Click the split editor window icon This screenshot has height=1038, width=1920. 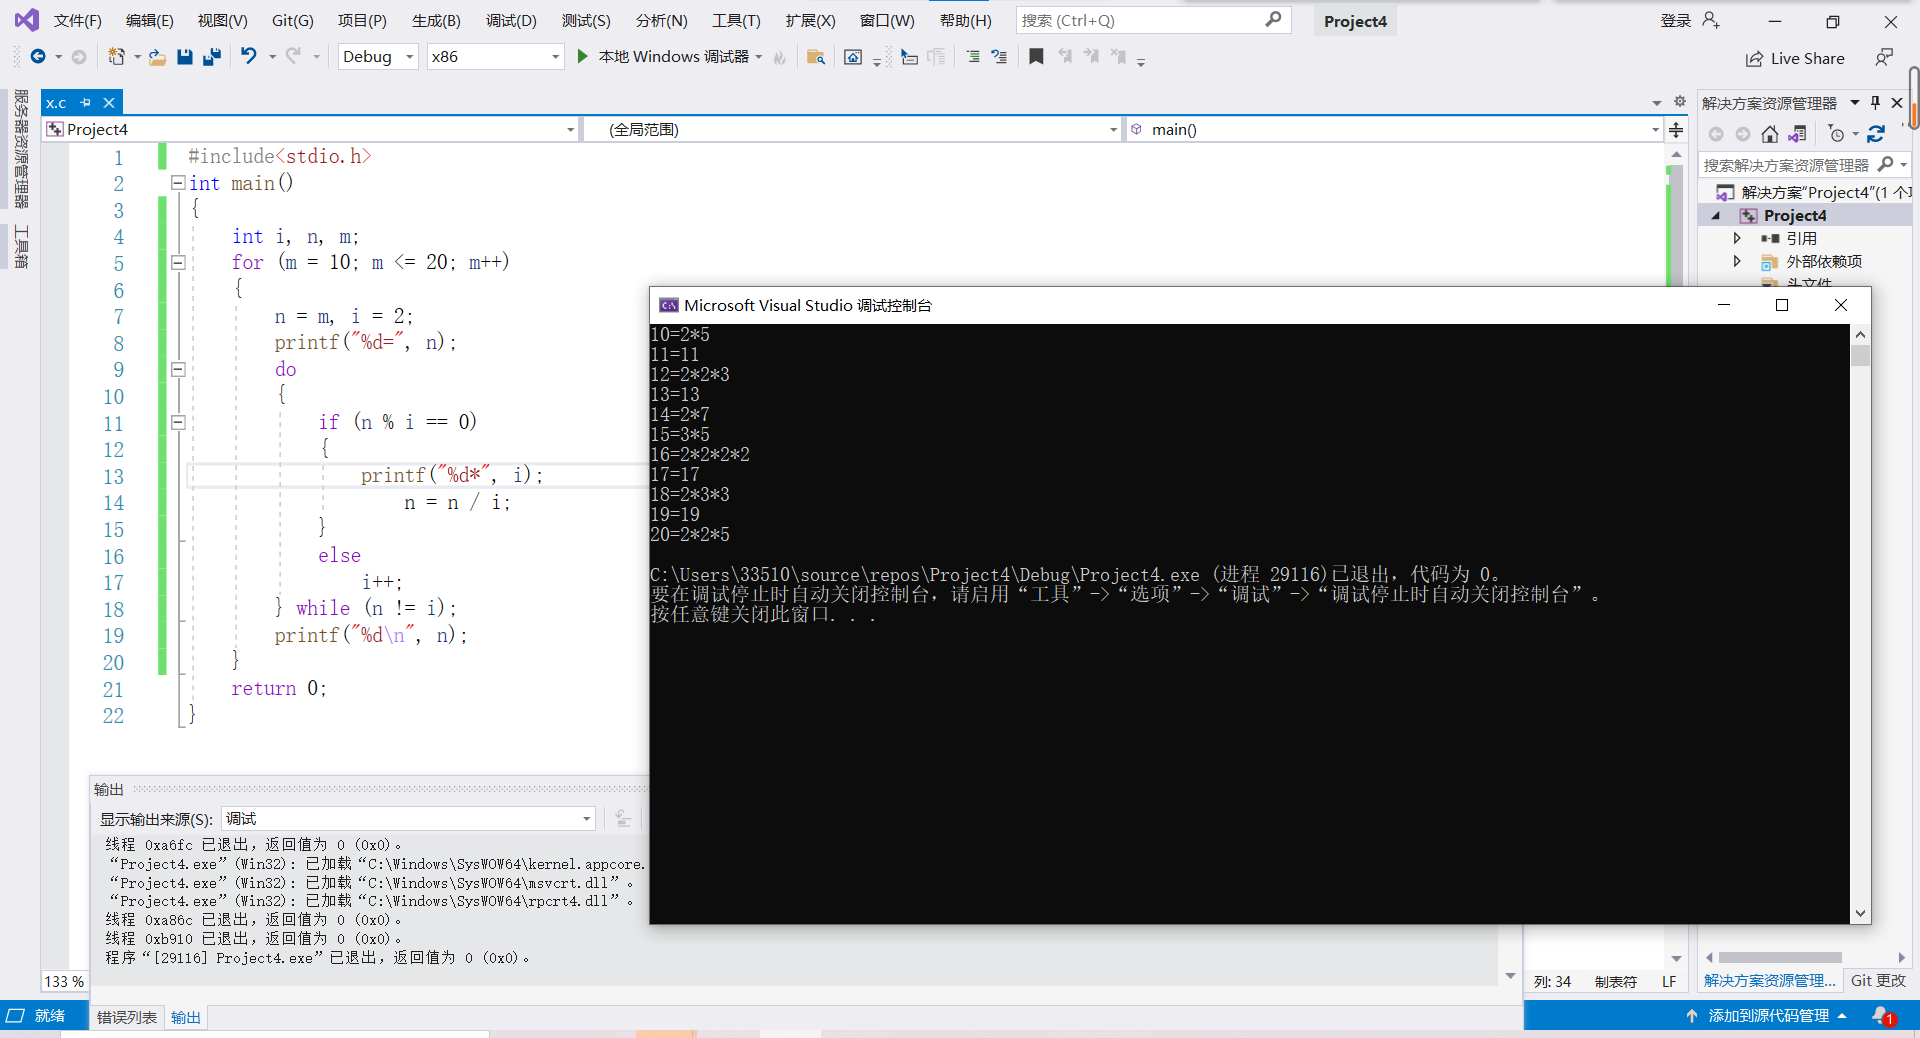tap(1677, 129)
